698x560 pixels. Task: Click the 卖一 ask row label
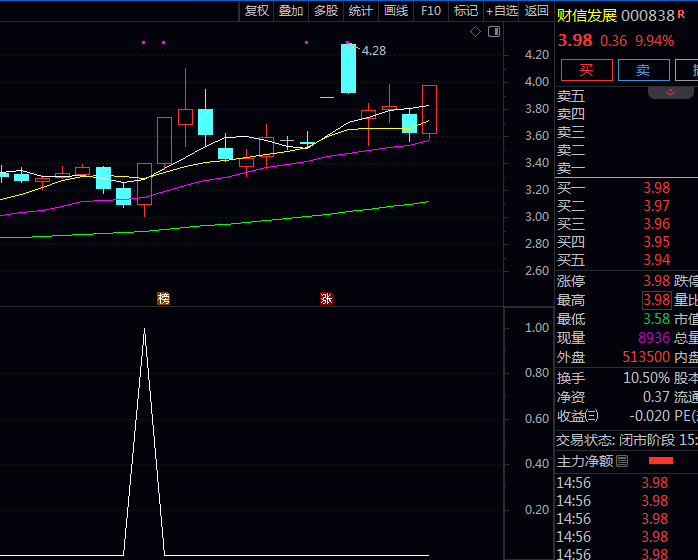coord(571,168)
